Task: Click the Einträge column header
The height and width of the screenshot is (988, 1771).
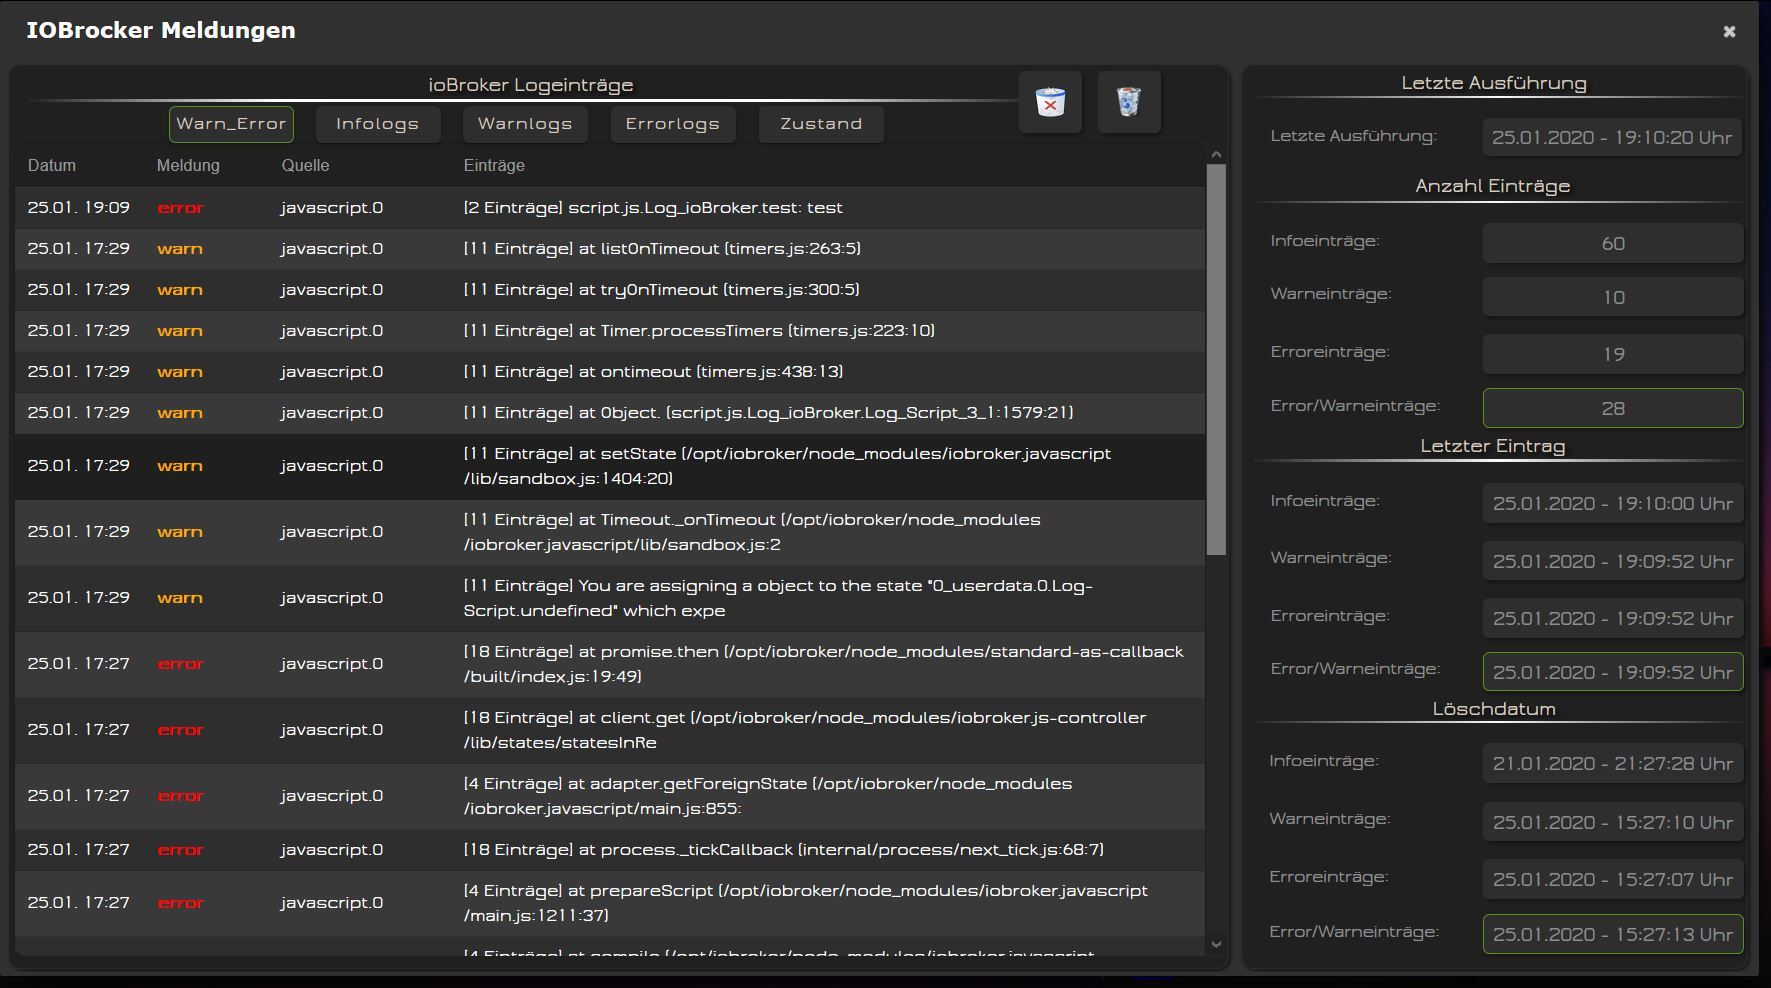Action: tap(494, 166)
